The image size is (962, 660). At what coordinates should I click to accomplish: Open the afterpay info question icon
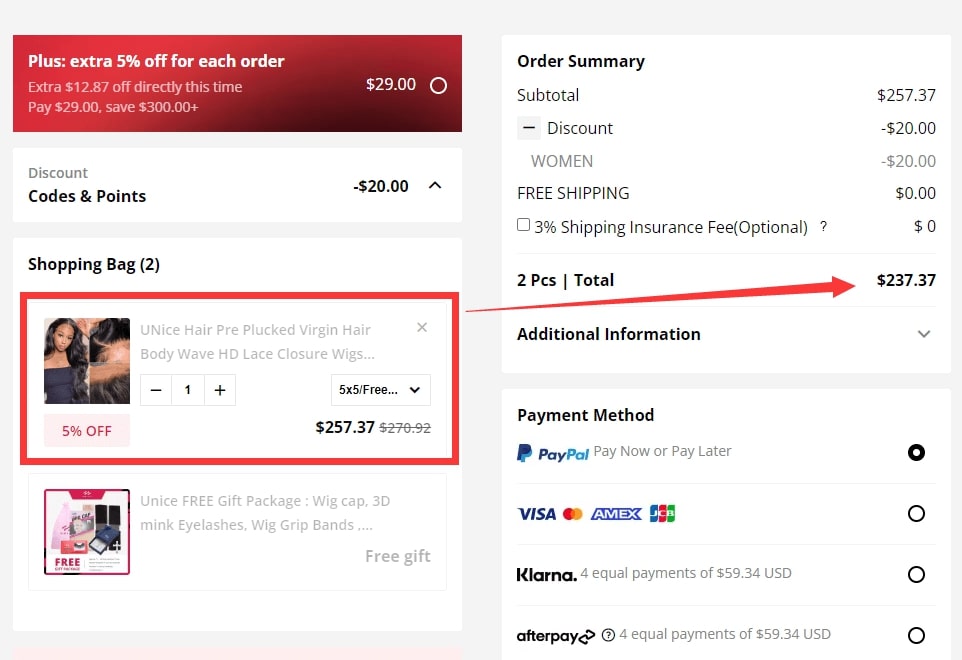click(x=608, y=635)
